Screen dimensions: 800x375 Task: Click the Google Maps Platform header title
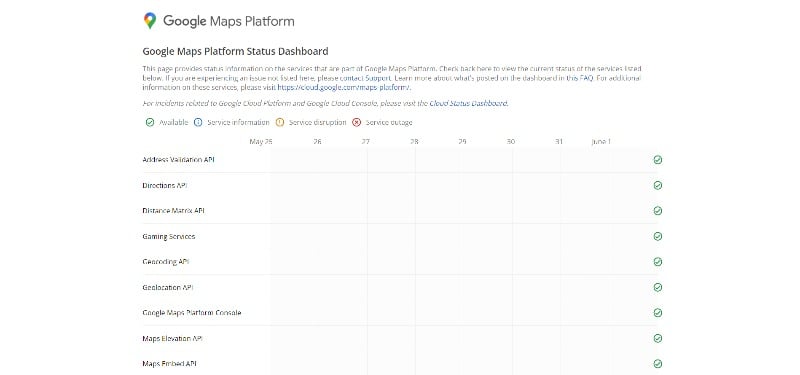coord(229,21)
